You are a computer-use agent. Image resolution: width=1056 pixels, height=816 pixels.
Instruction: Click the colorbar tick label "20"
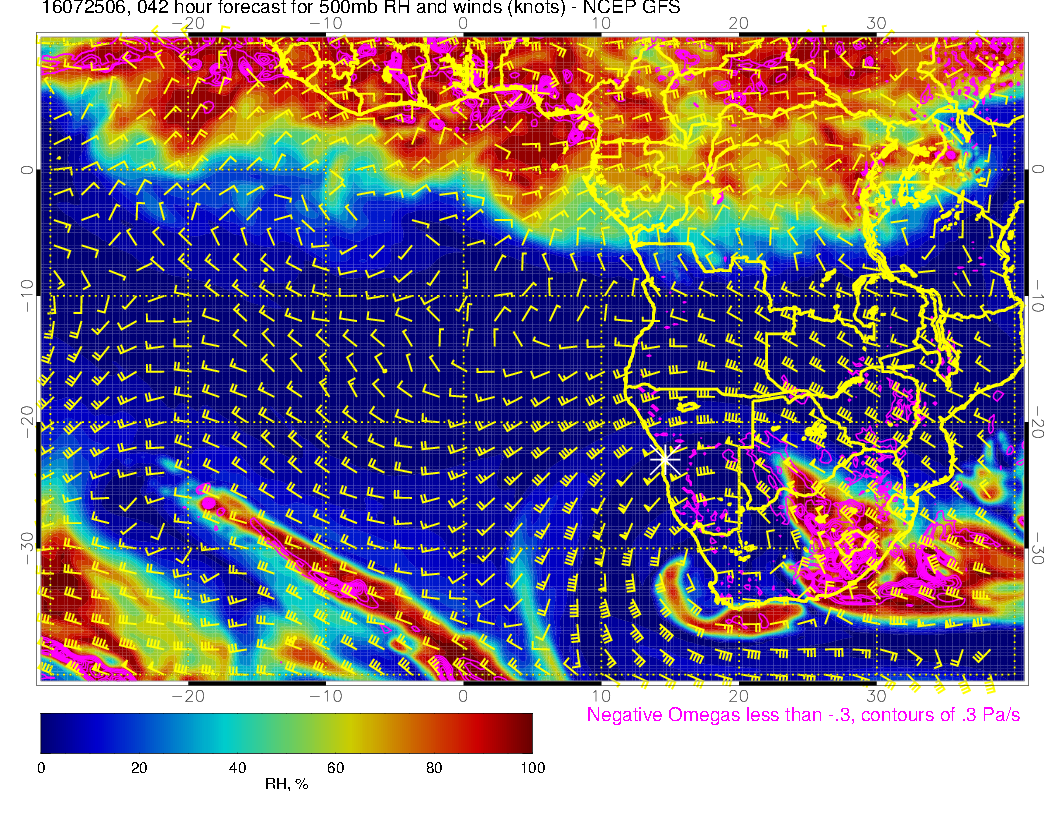coord(139,768)
